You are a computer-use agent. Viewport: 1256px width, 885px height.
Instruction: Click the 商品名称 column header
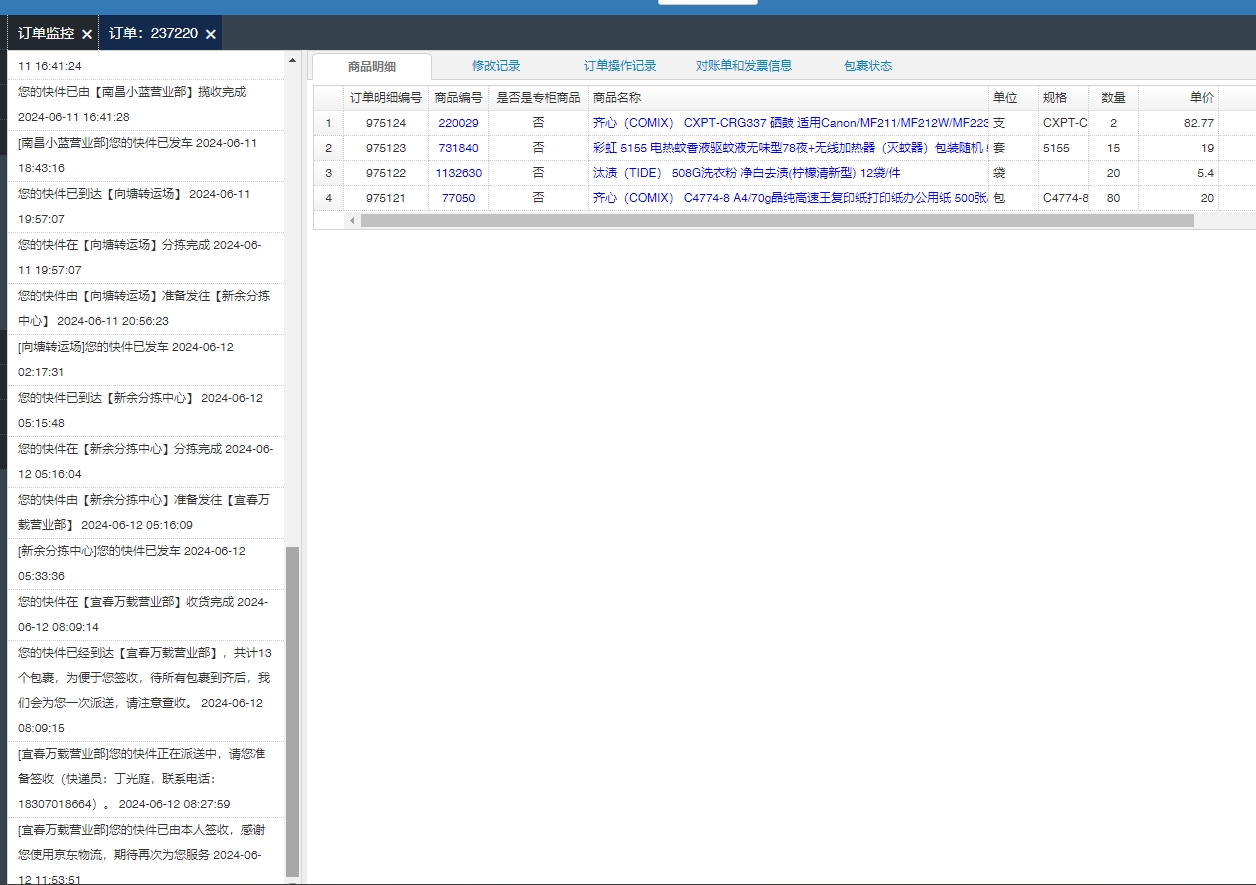788,98
